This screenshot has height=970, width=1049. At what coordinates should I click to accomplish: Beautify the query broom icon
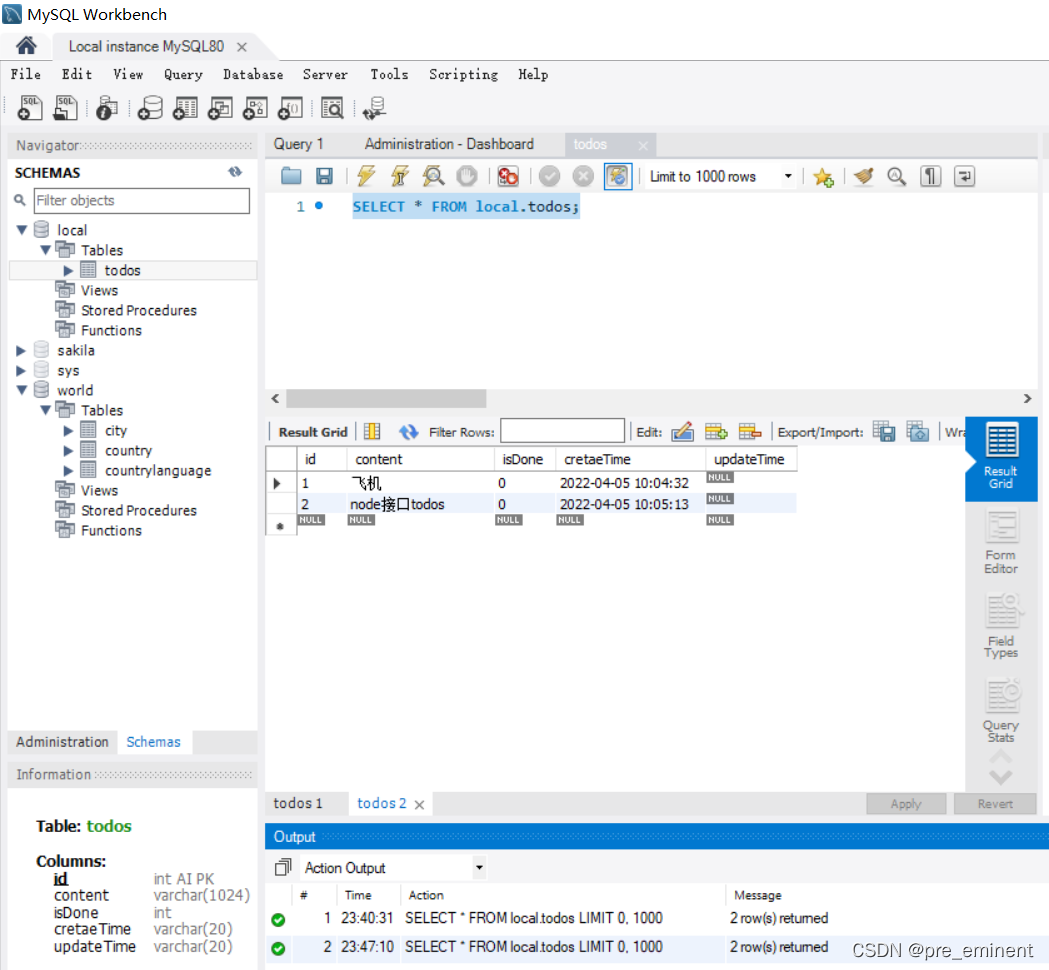click(x=864, y=176)
